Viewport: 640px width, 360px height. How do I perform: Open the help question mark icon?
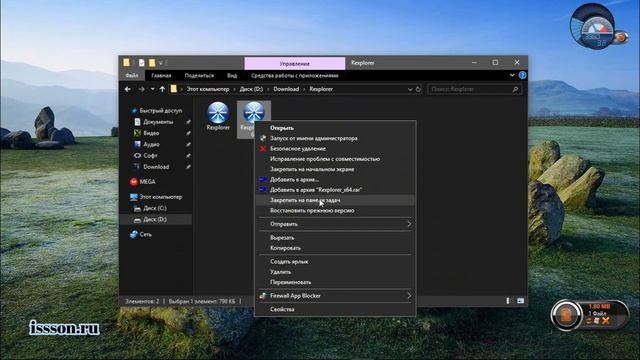tap(522, 76)
